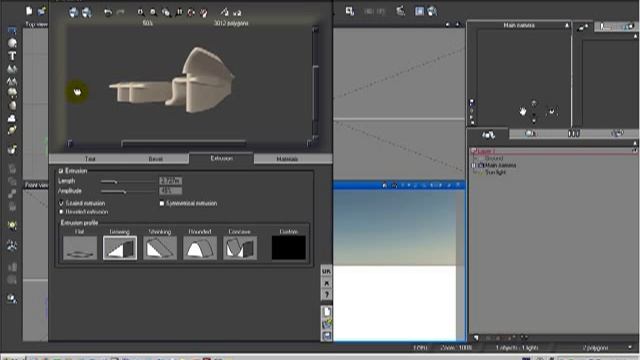This screenshot has height=360, width=640.
Task: Select the terrain mountain tool in left toolbar
Action: 12,69
